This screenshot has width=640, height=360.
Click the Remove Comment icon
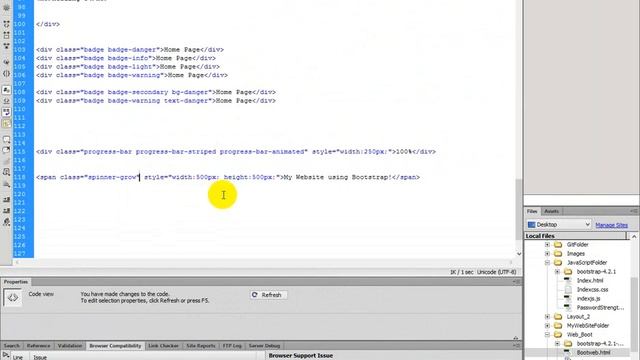point(7,150)
